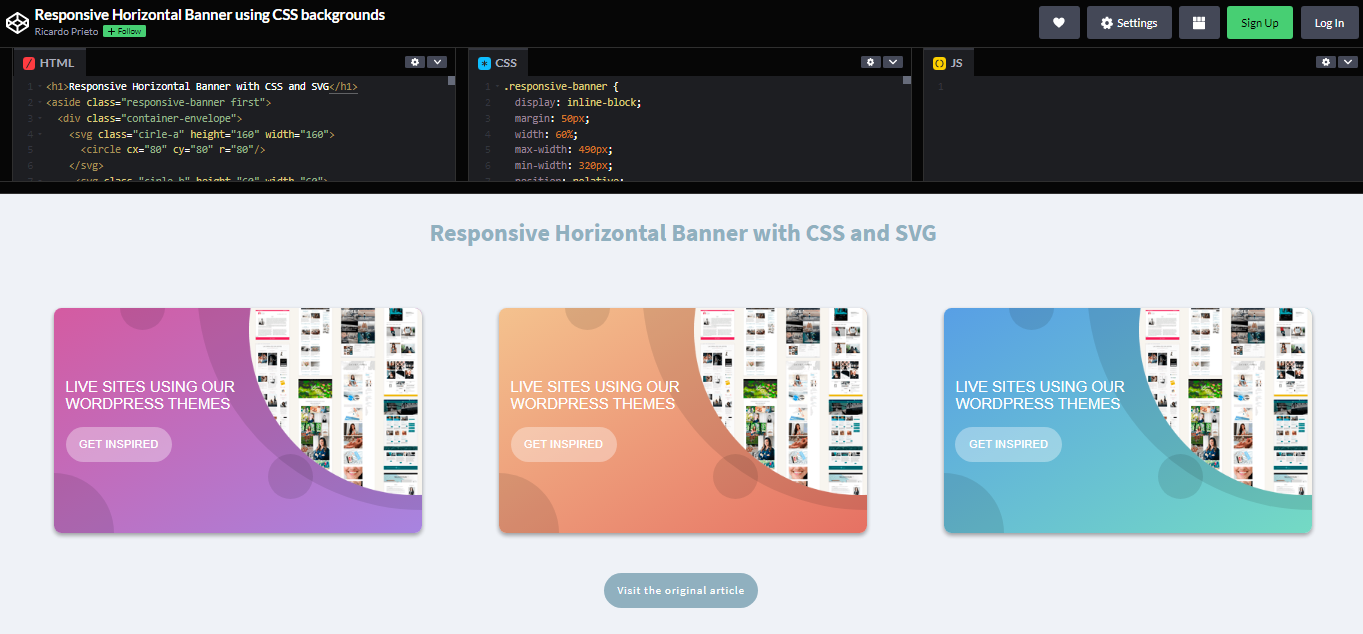This screenshot has width=1363, height=634.
Task: Expand the CSS panel dropdown chevron
Action: tap(892, 61)
